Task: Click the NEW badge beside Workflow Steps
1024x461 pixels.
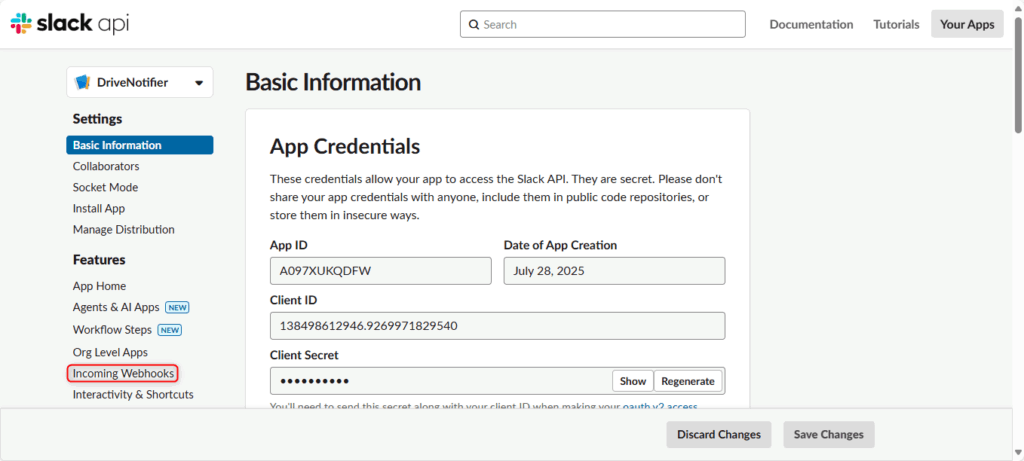Action: pyautogui.click(x=170, y=330)
